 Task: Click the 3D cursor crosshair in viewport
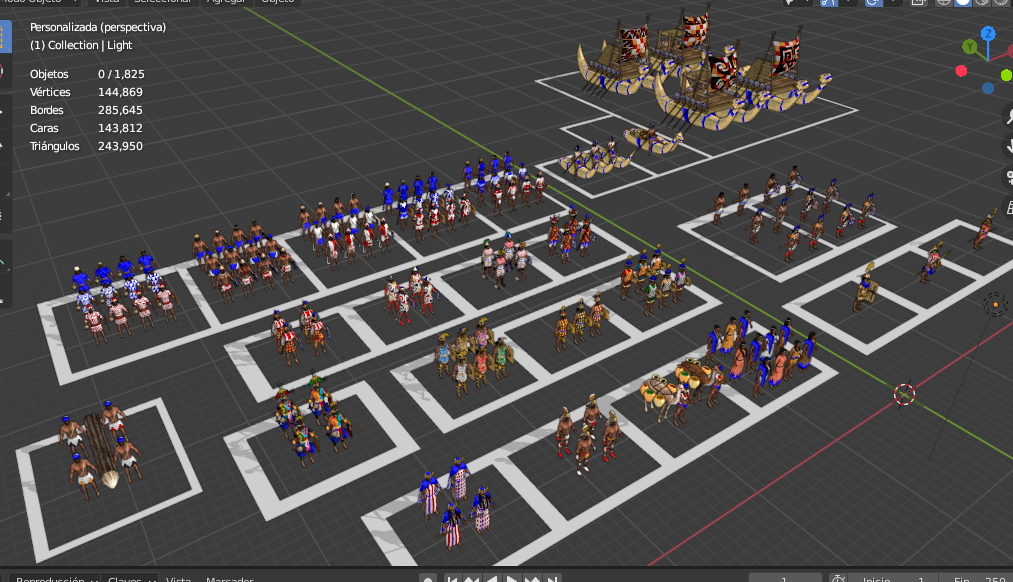(904, 393)
